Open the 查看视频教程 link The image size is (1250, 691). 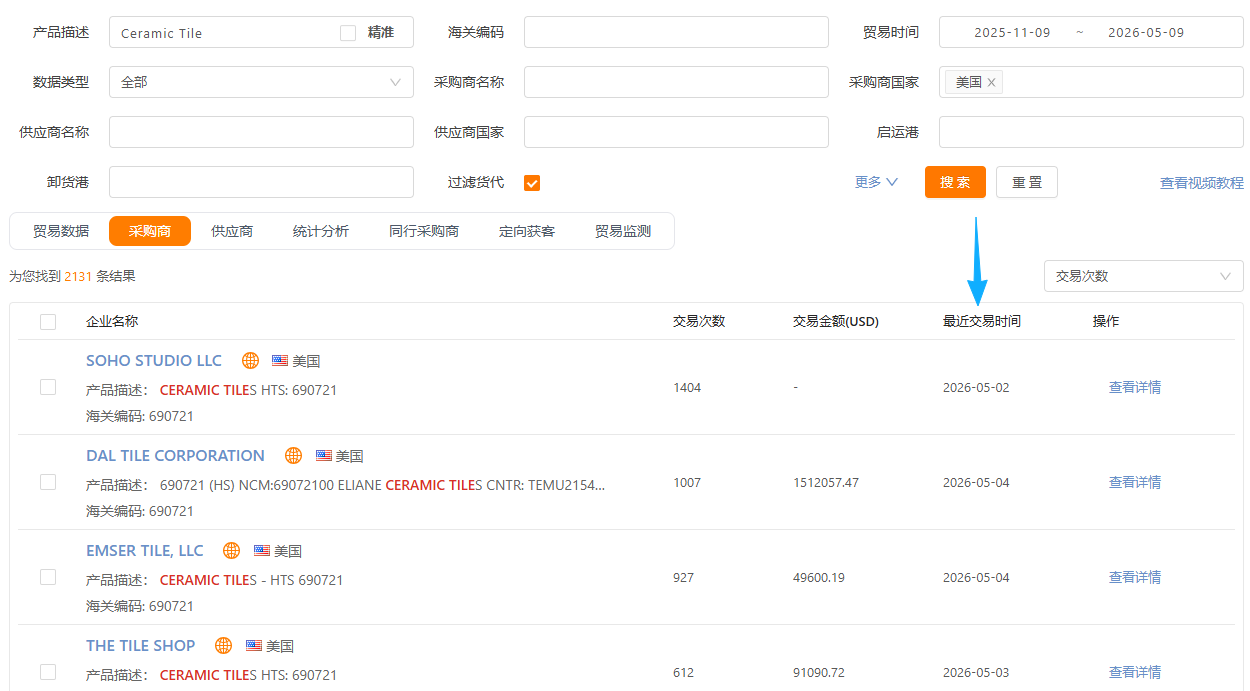pyautogui.click(x=1202, y=183)
